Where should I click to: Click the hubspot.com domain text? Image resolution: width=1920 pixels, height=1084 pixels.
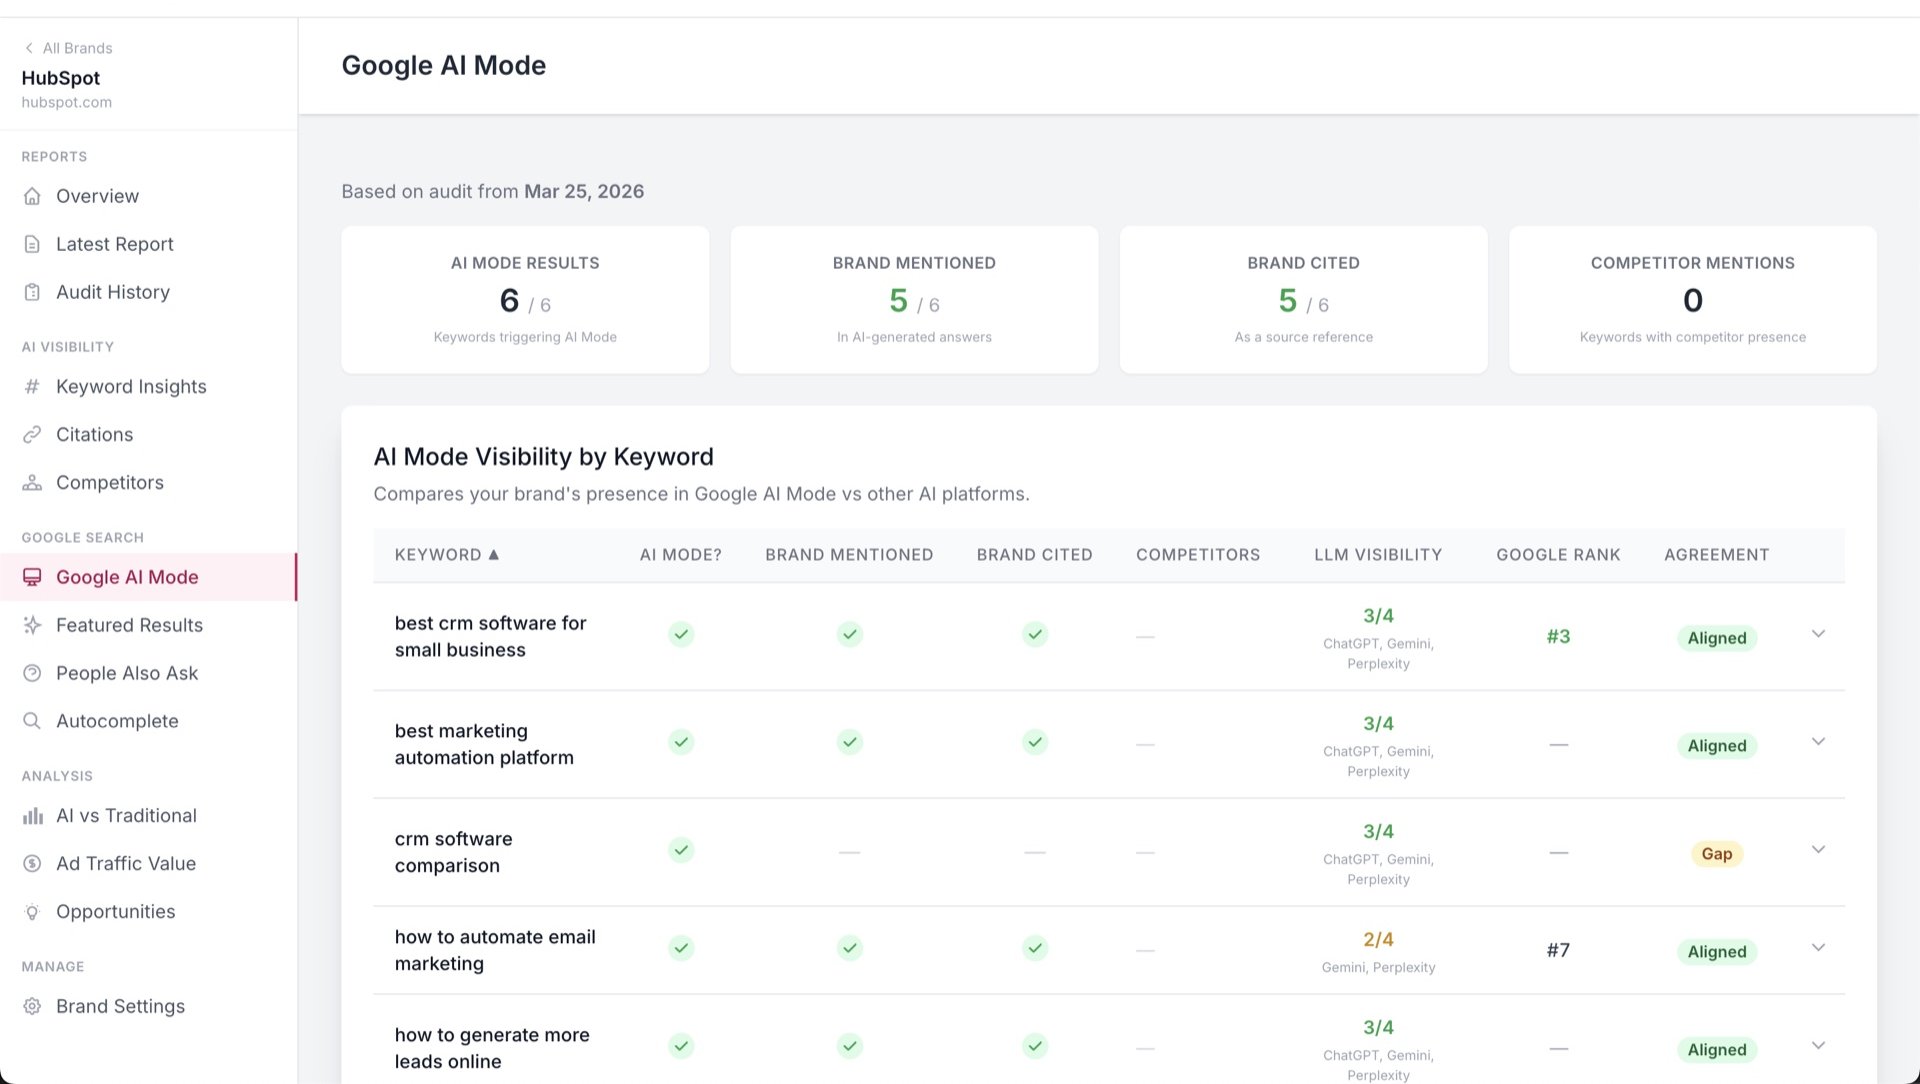click(x=66, y=102)
